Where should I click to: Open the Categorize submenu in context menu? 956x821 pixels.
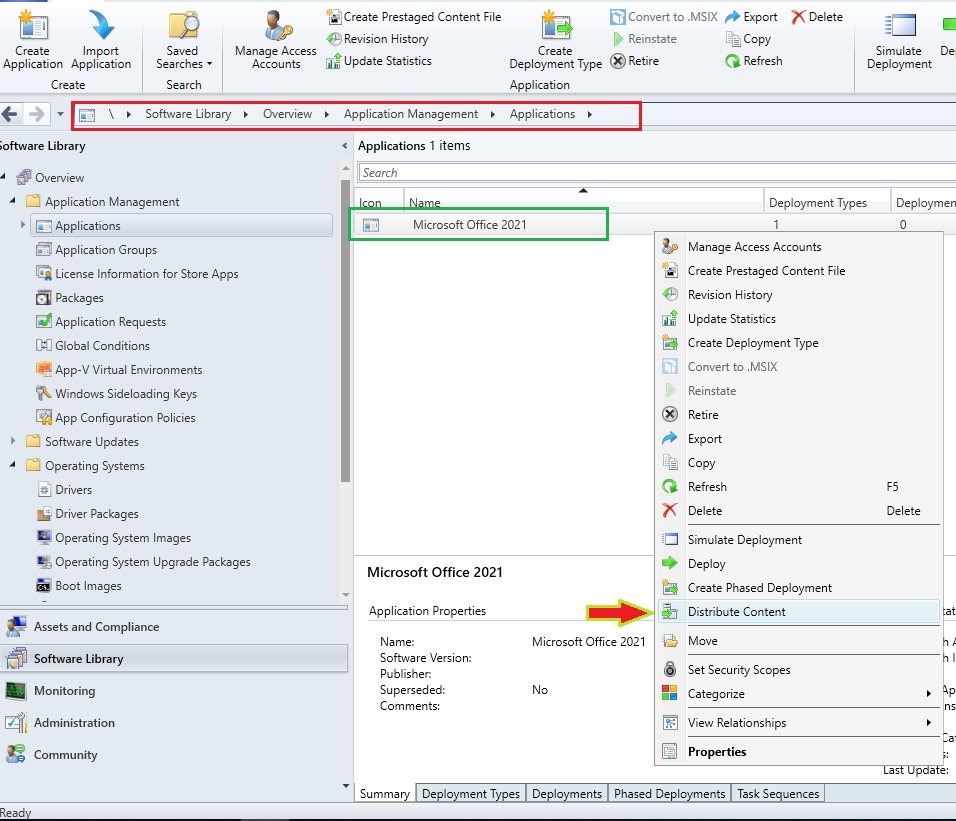(798, 694)
